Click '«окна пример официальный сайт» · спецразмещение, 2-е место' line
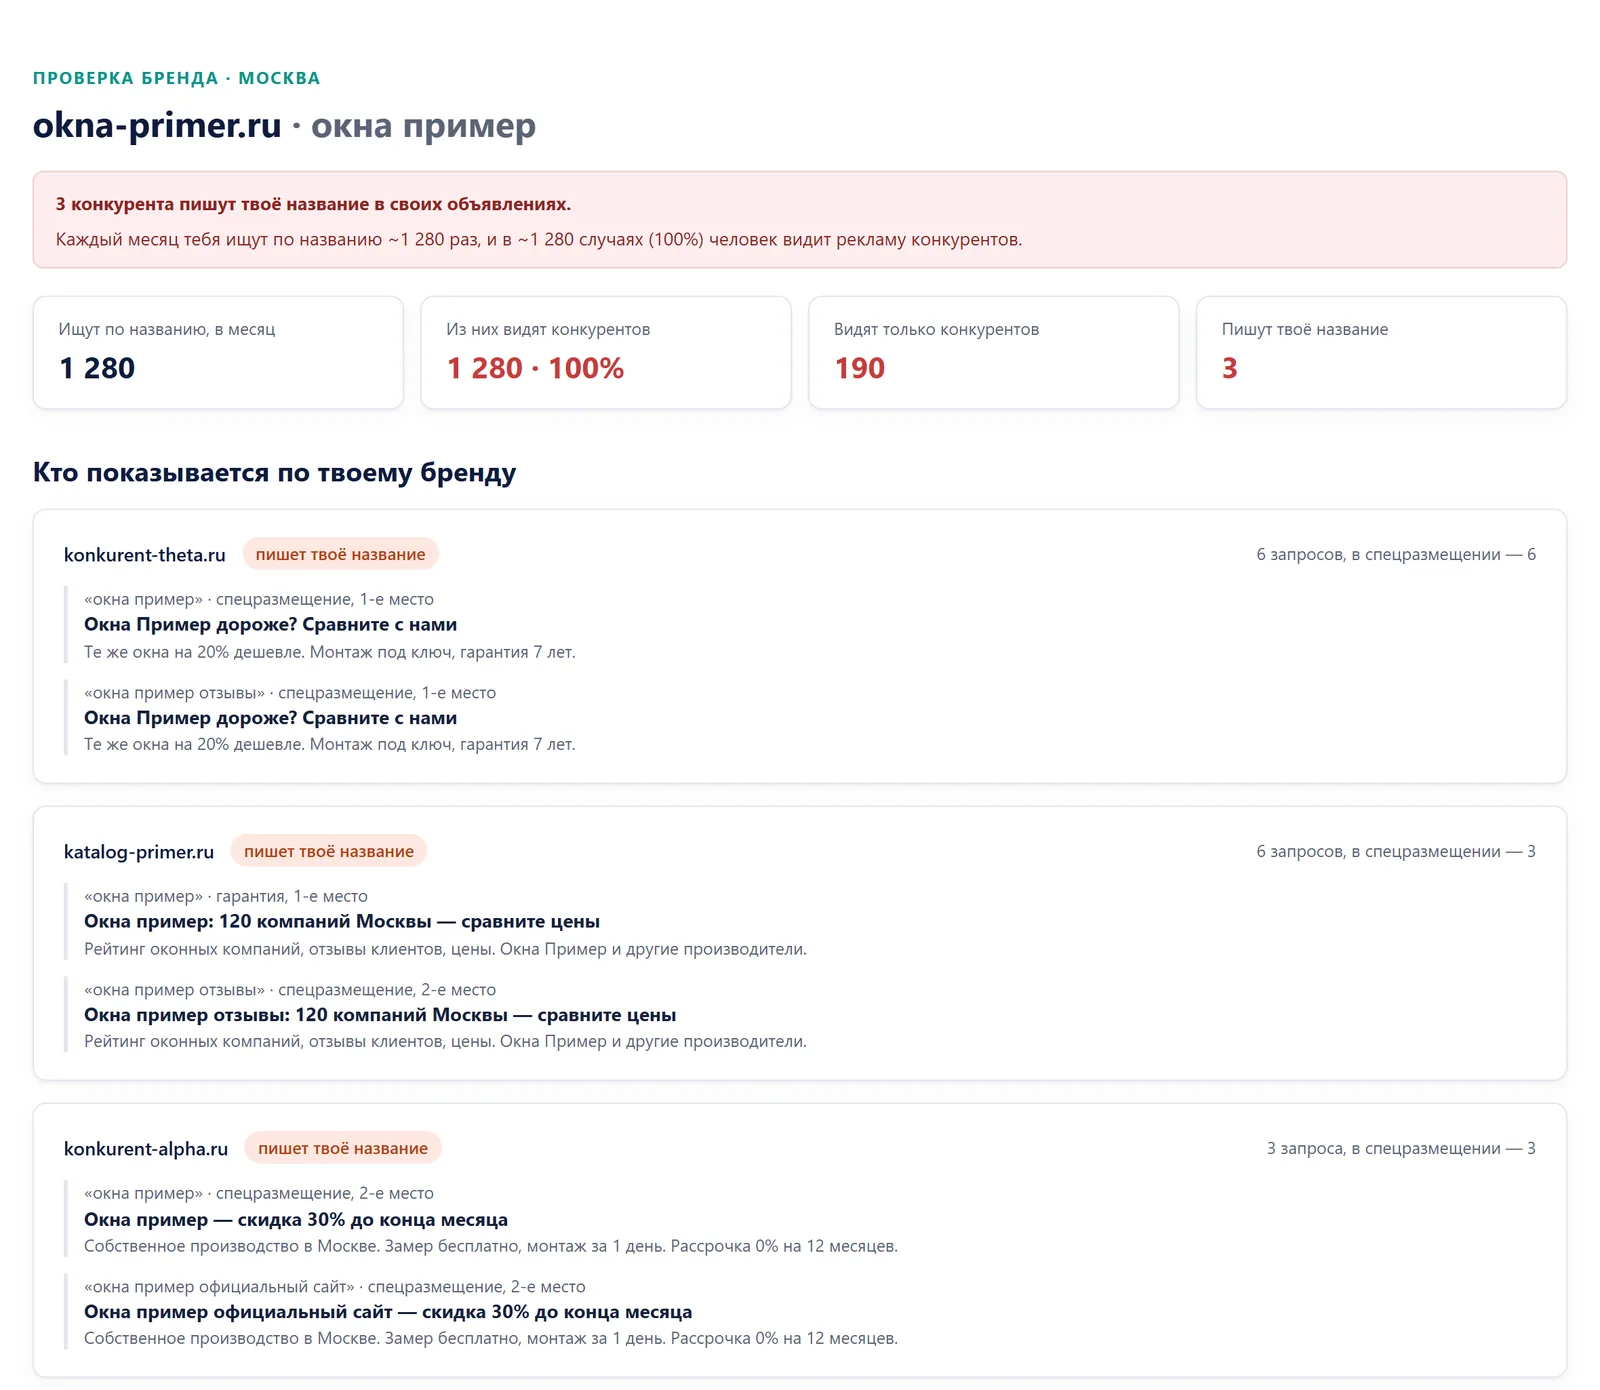 [335, 1286]
